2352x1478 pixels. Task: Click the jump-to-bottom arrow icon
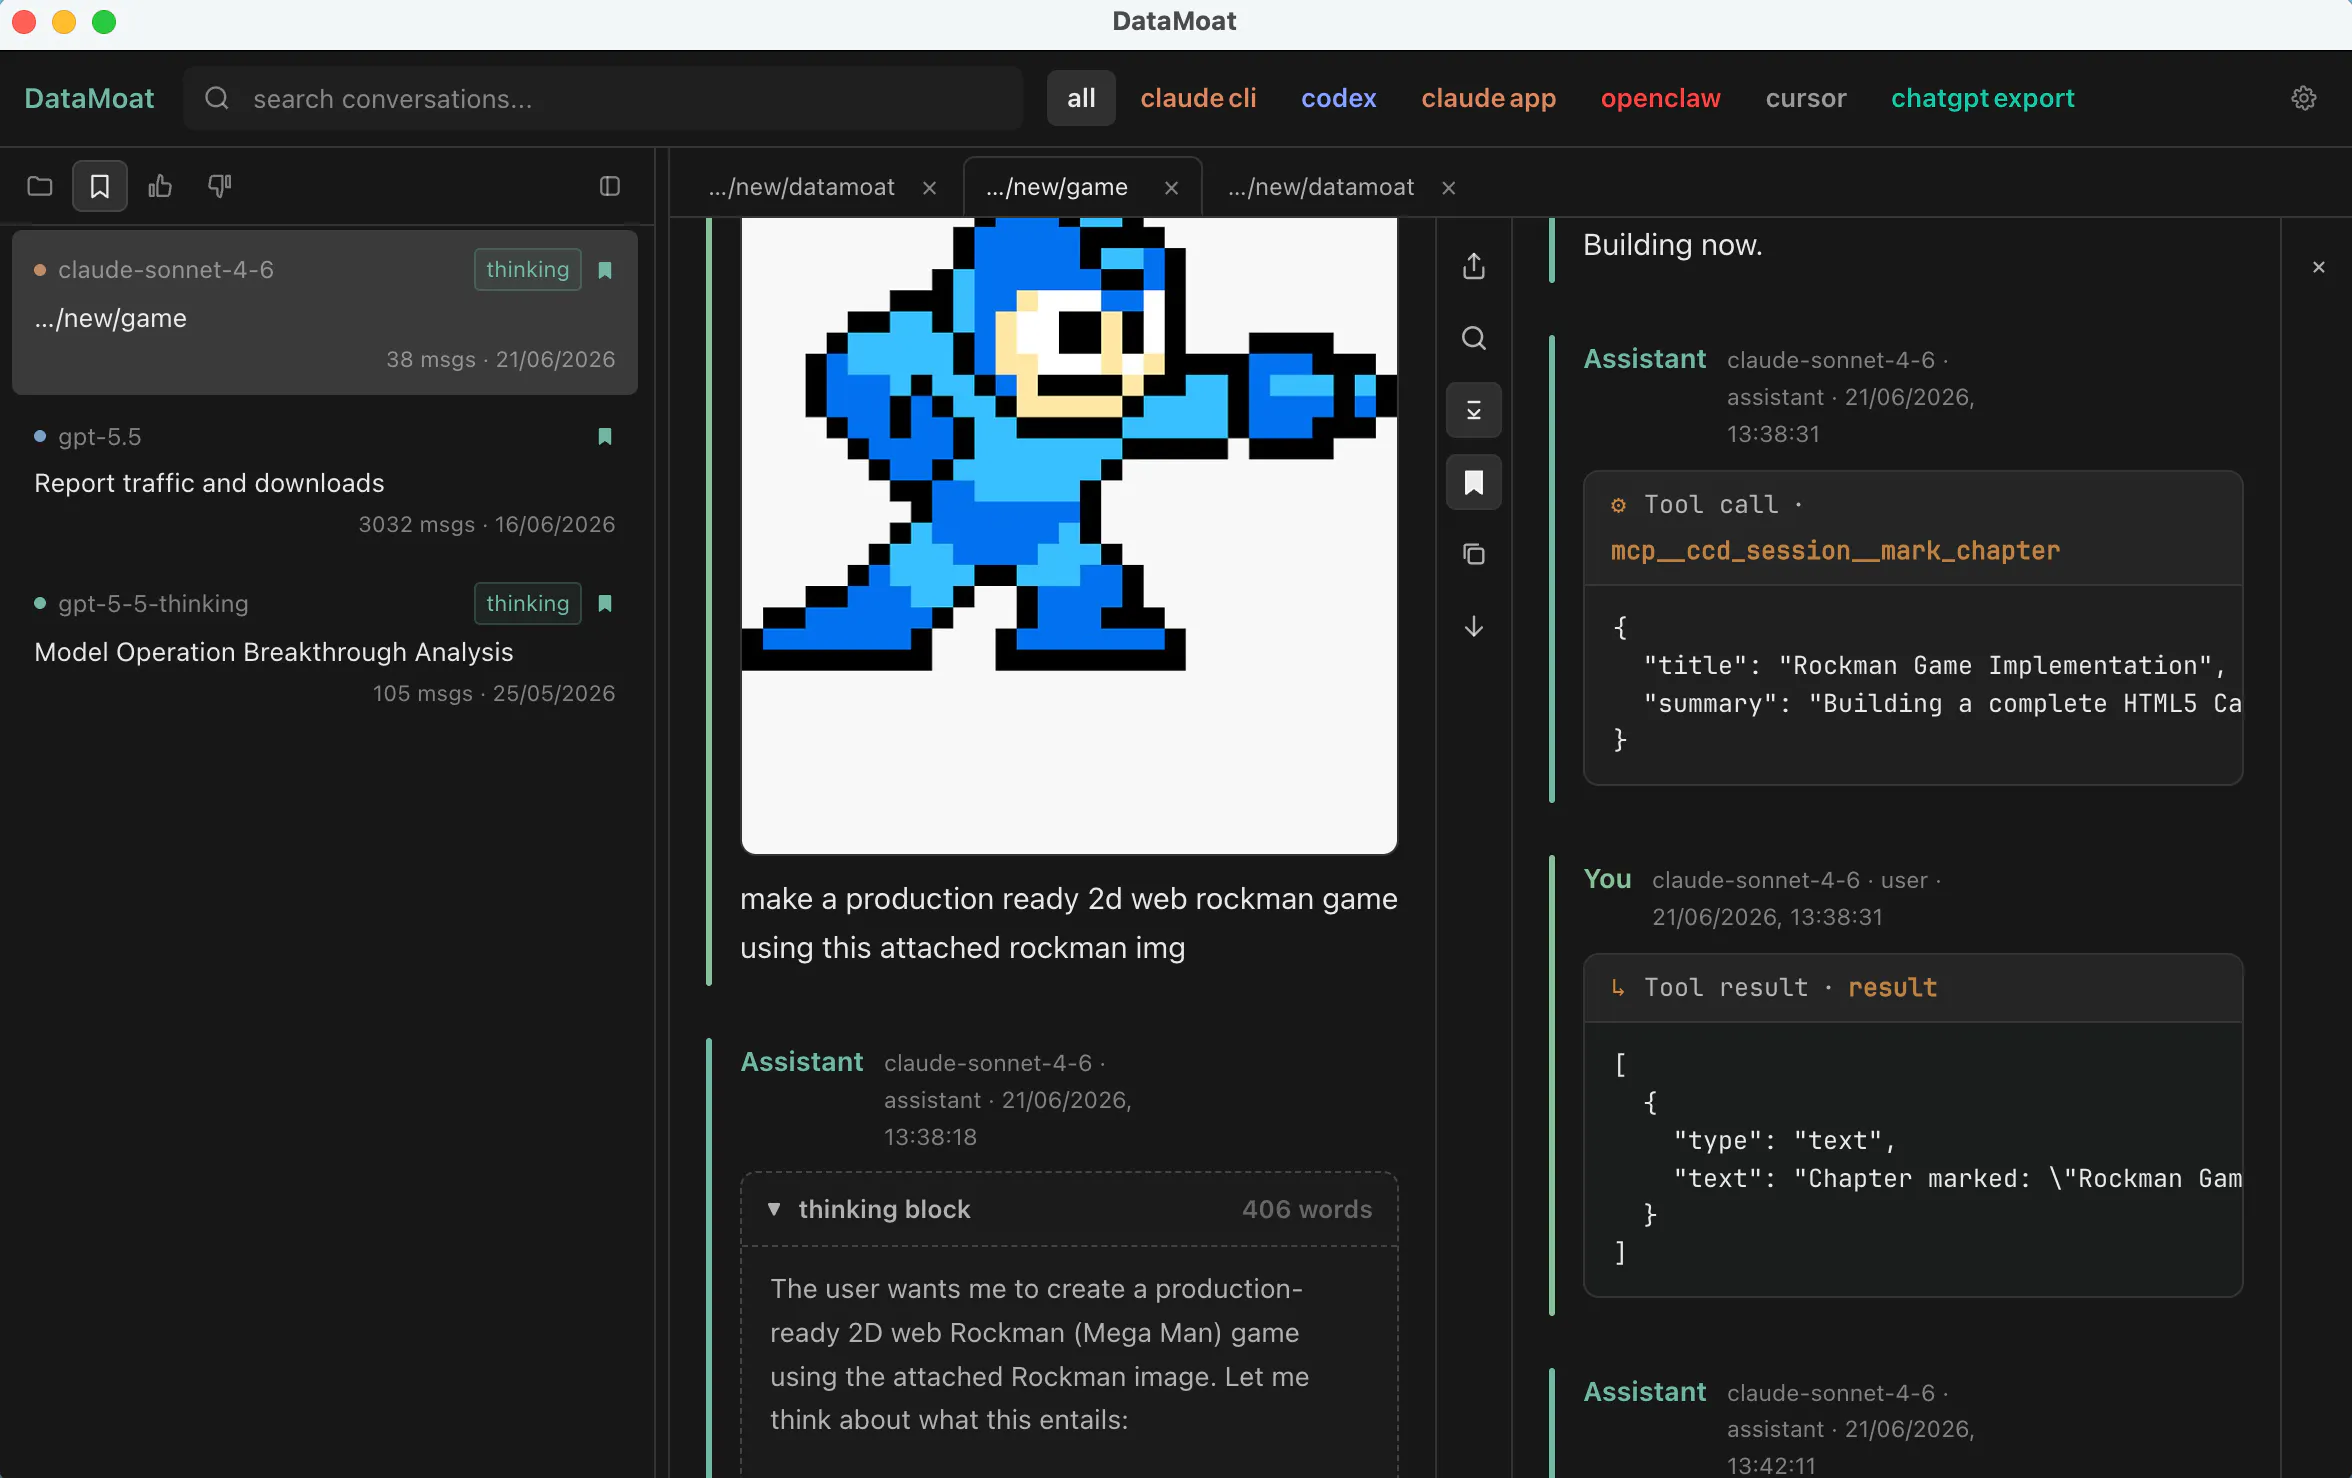point(1474,626)
